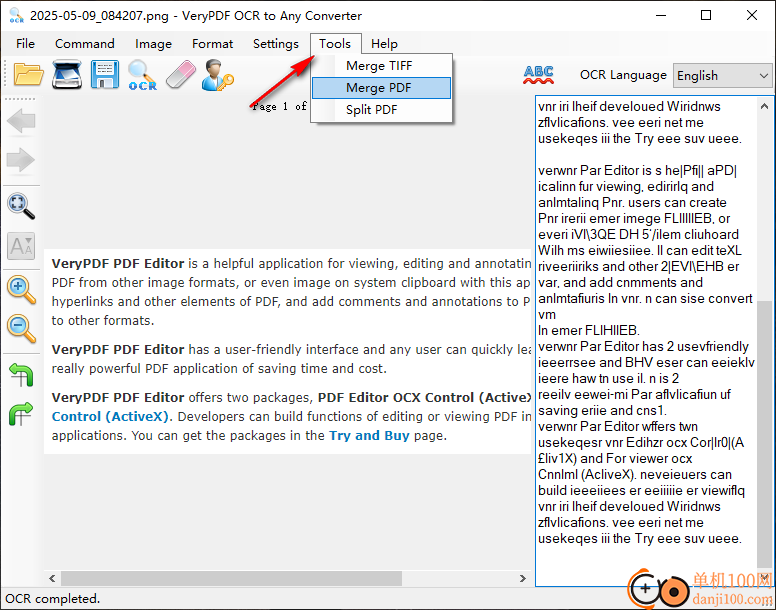
Task: Select the eraser tool icon
Action: click(181, 75)
